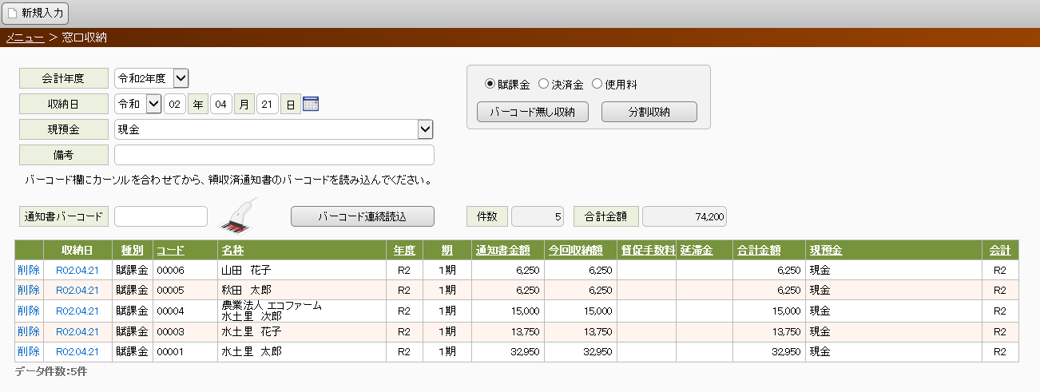Select the 使用料 radio button

click(x=596, y=84)
